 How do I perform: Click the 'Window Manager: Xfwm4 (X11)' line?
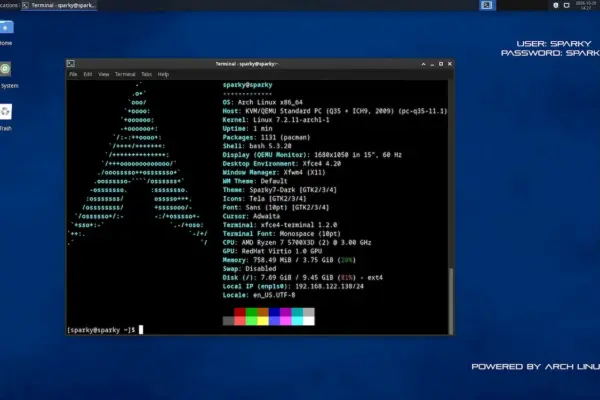(274, 173)
